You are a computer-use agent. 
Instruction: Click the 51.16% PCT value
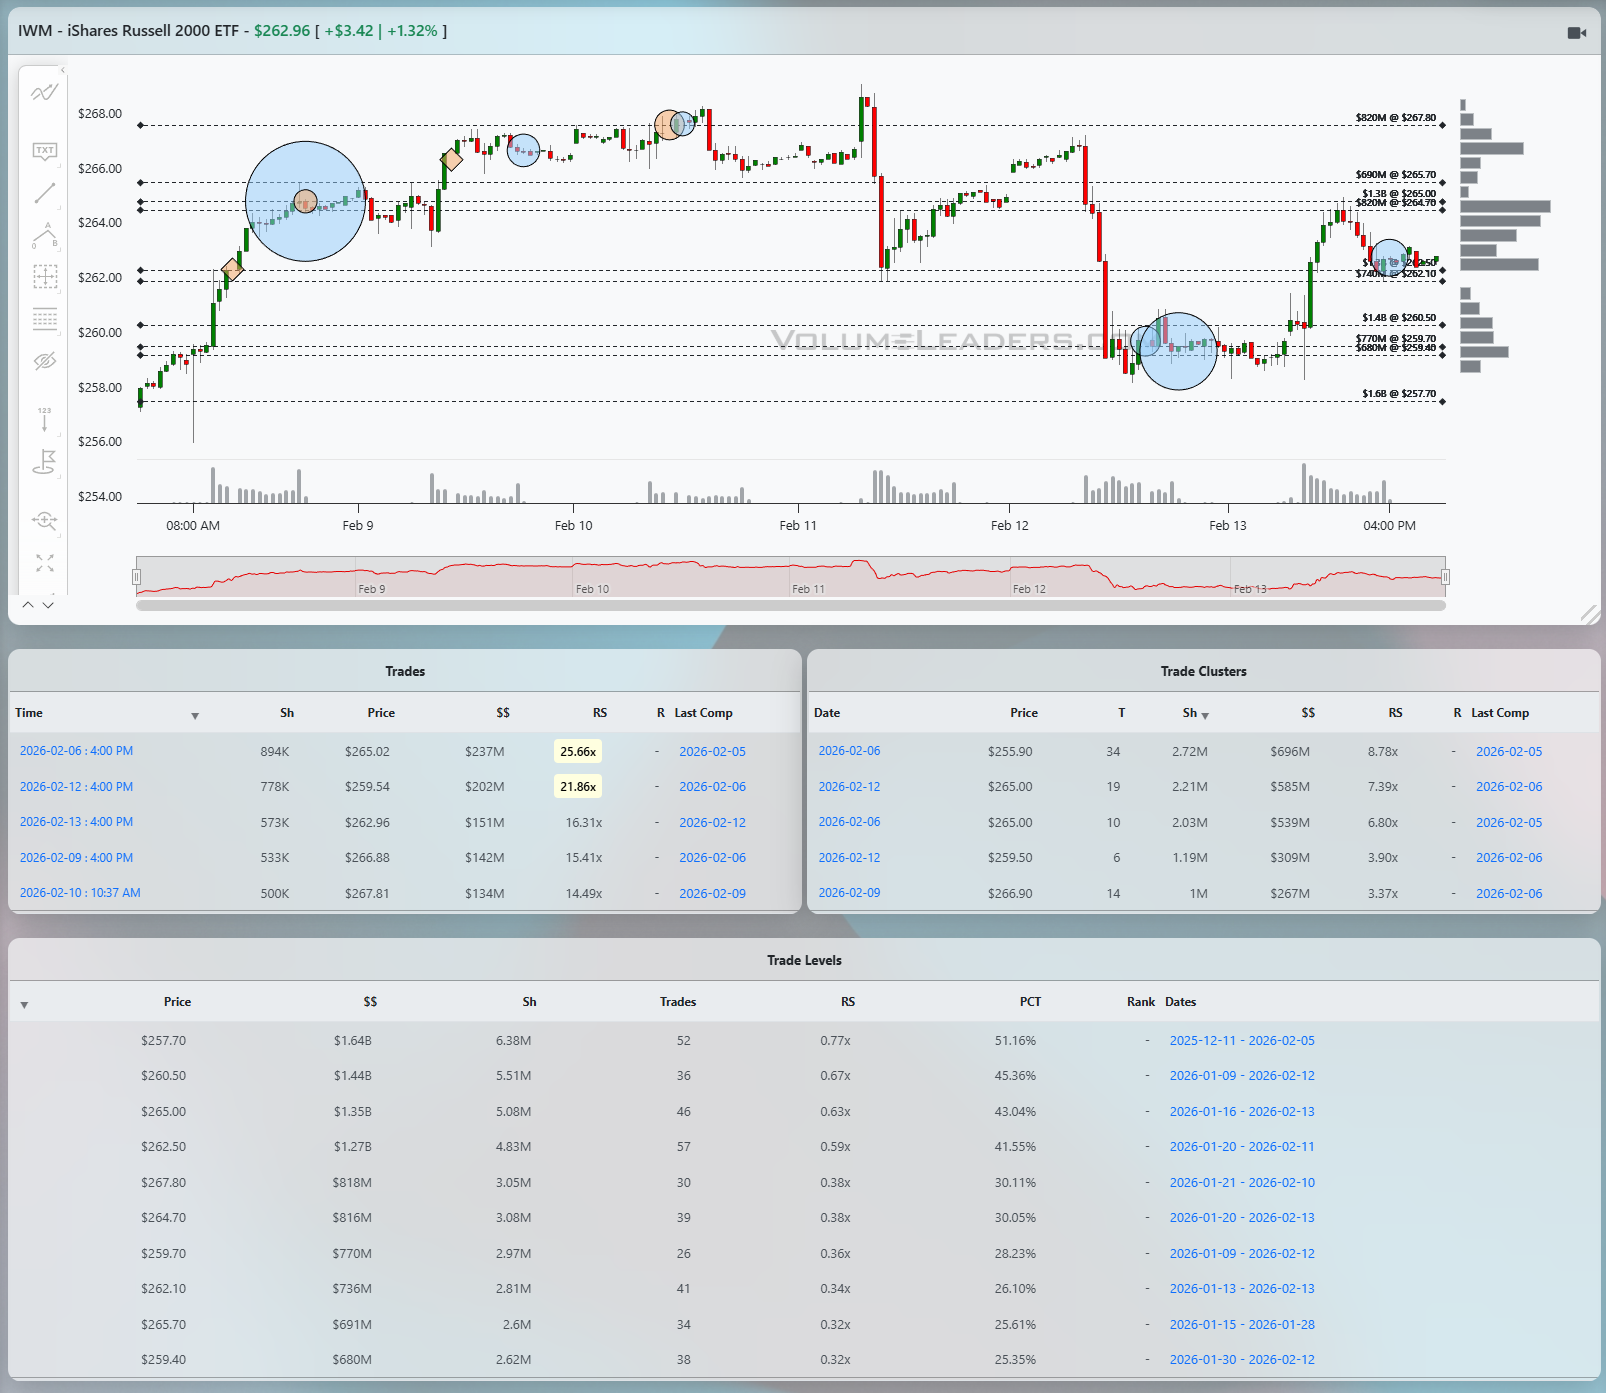point(1015,1041)
